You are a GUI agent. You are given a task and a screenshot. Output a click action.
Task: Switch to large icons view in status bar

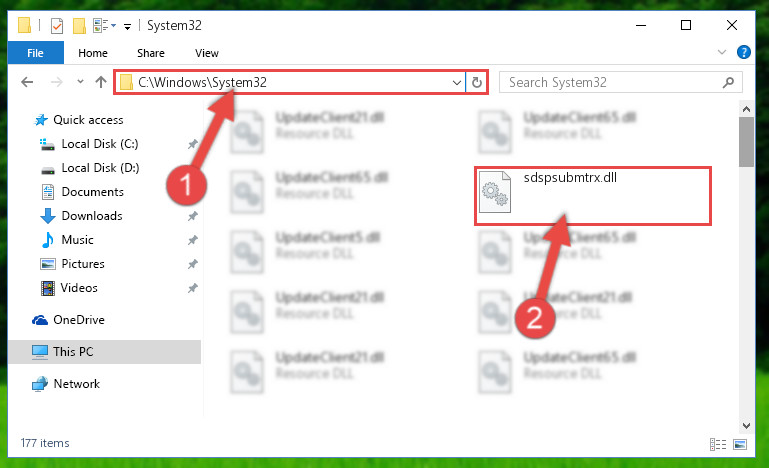pyautogui.click(x=740, y=444)
